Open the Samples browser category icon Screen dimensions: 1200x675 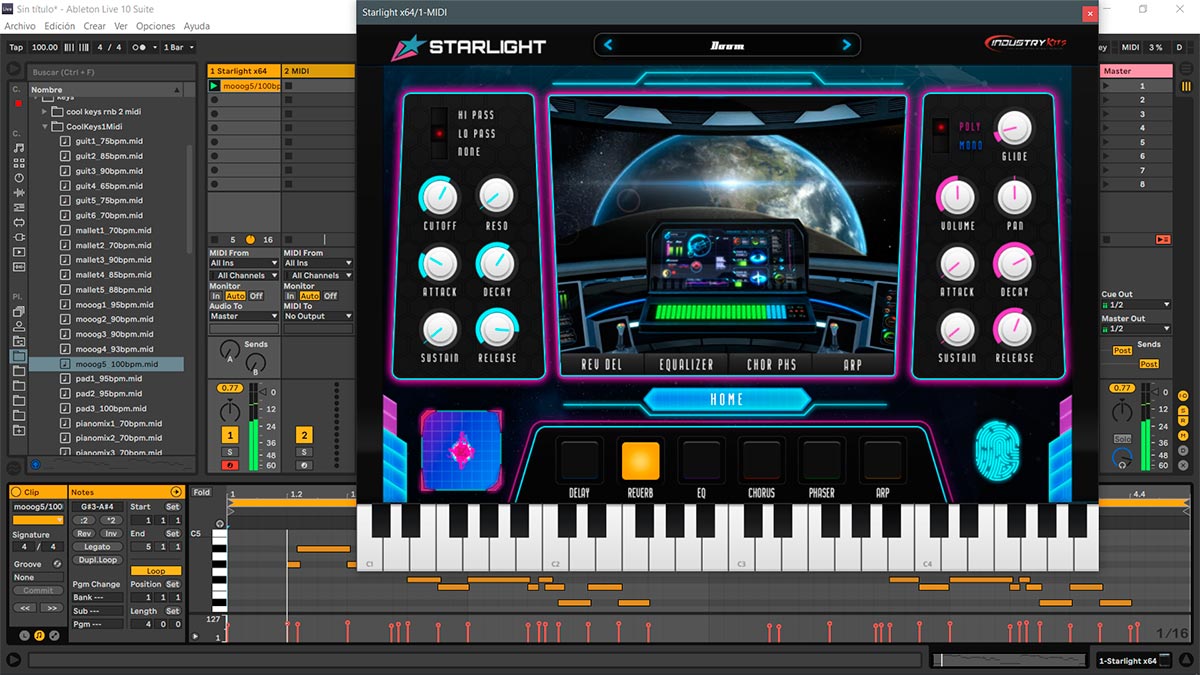tap(18, 267)
